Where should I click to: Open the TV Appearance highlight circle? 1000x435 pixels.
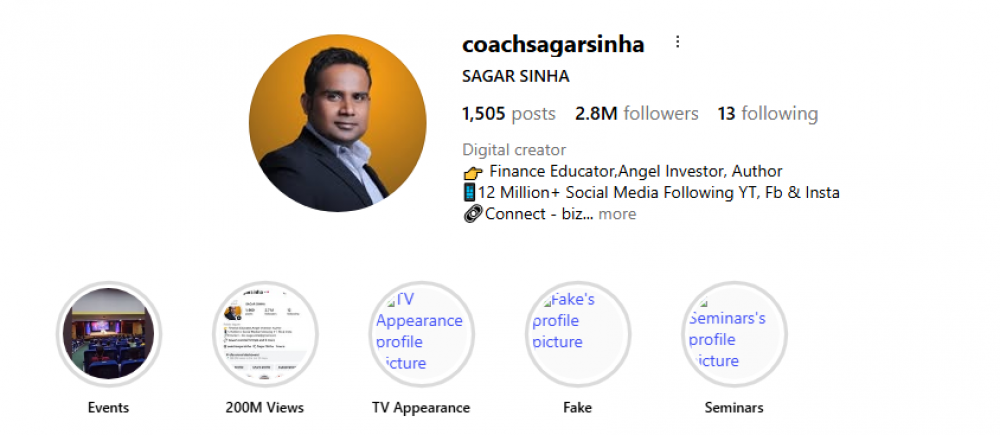coord(420,334)
